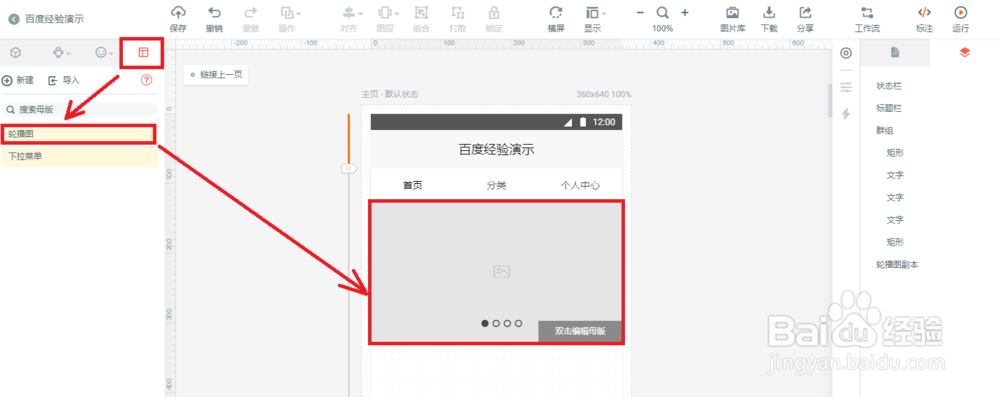1000x397 pixels.
Task: Click the canvas vertical scrollbar
Action: point(830,100)
